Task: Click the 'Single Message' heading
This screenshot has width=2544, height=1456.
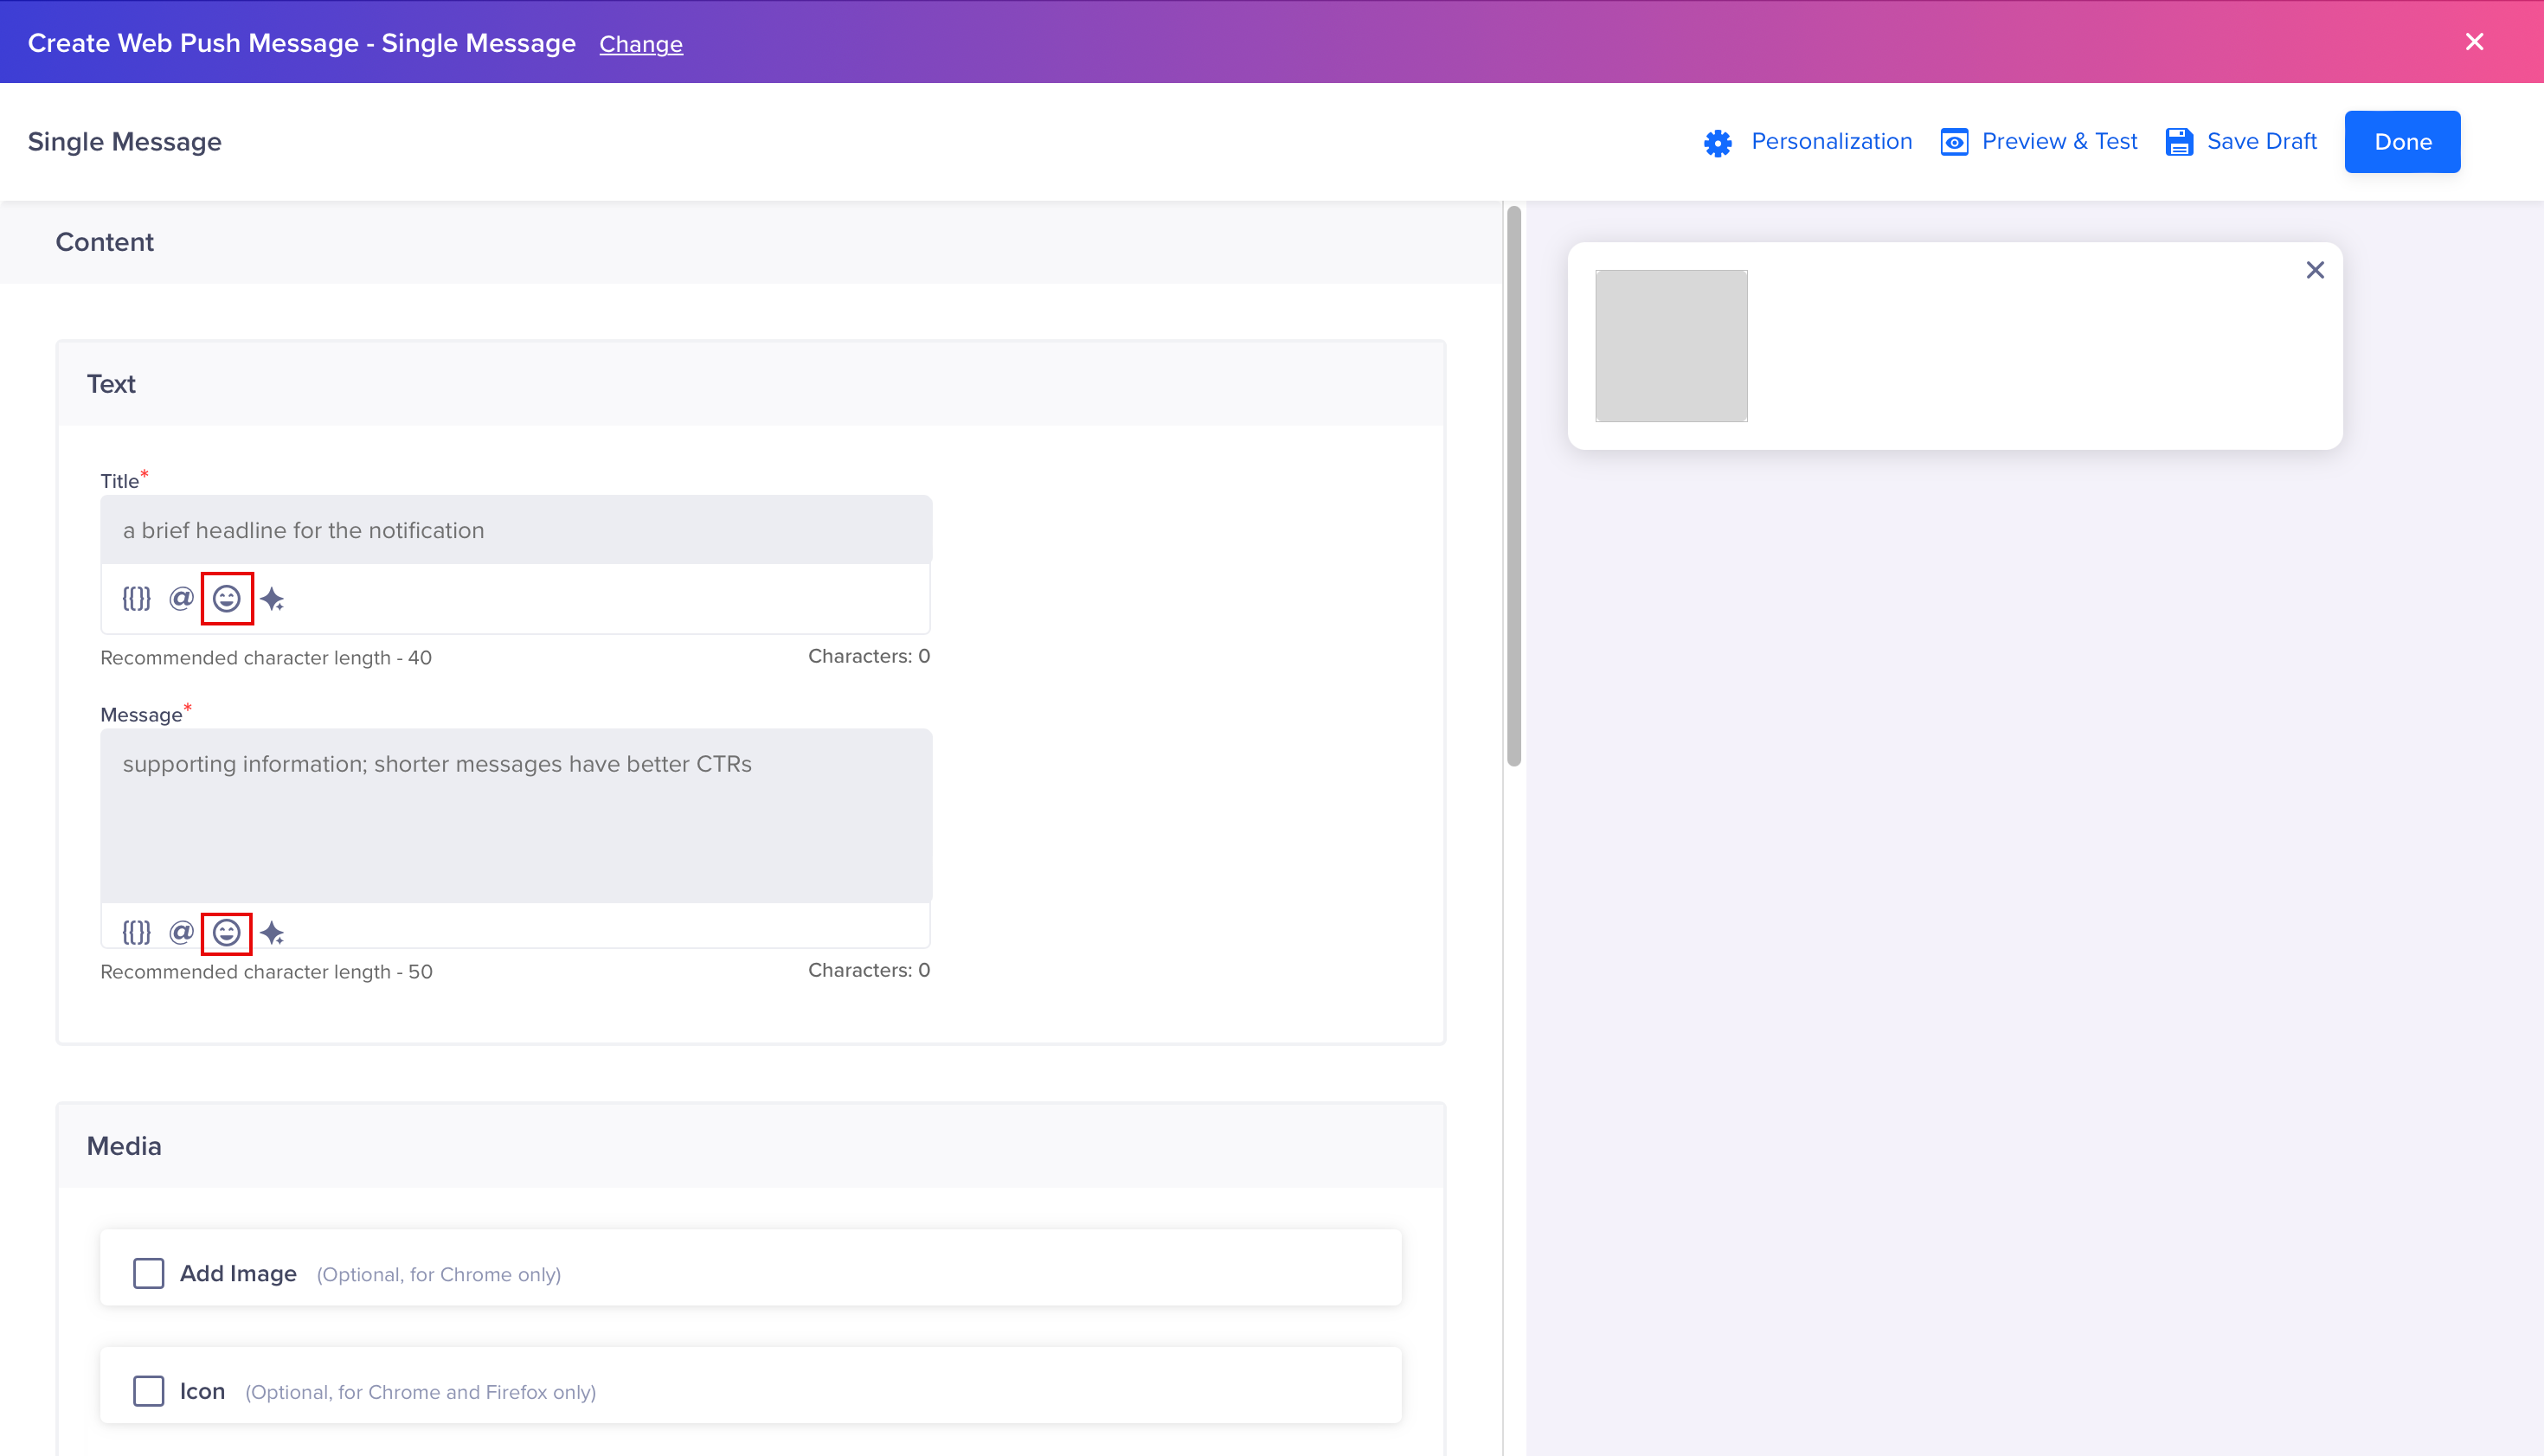Action: [125, 142]
